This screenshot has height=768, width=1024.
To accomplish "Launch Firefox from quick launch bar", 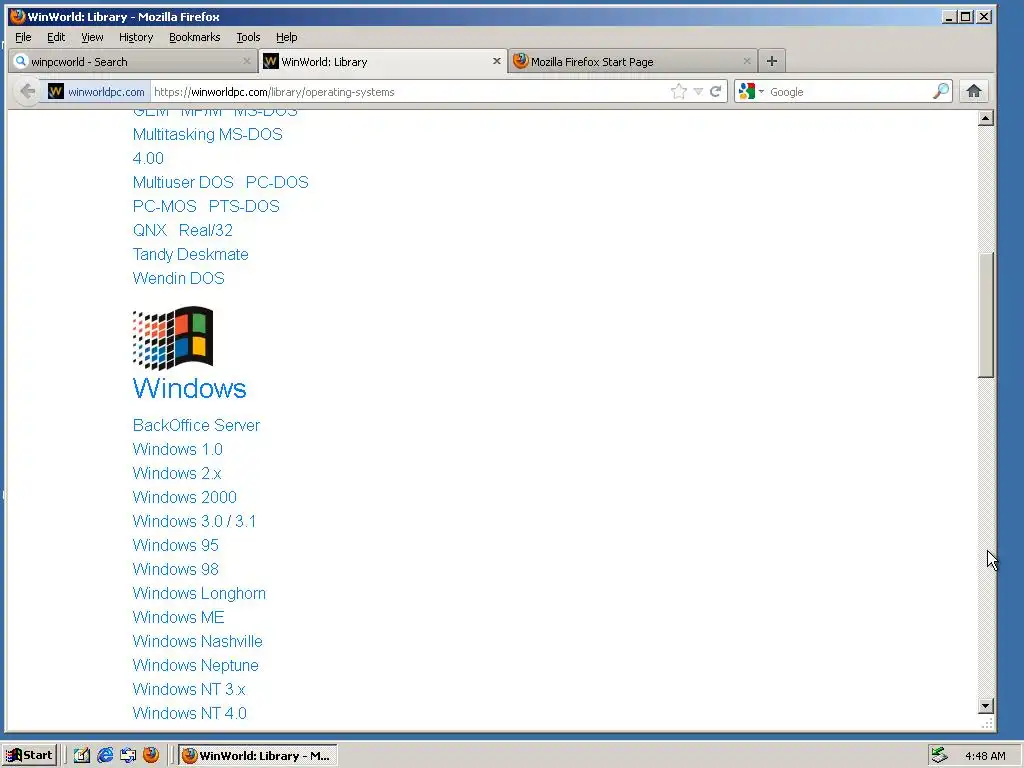I will coord(151,756).
